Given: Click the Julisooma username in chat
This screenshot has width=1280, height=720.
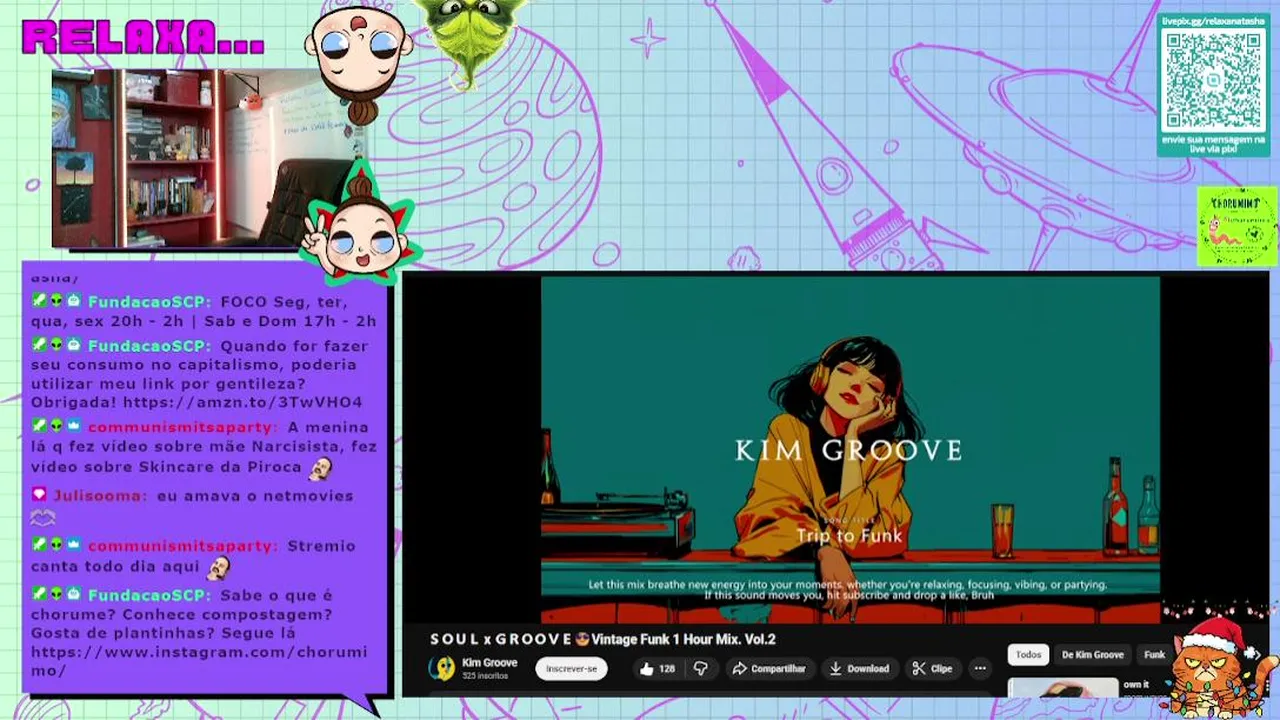Looking at the screenshot, I should coord(99,495).
